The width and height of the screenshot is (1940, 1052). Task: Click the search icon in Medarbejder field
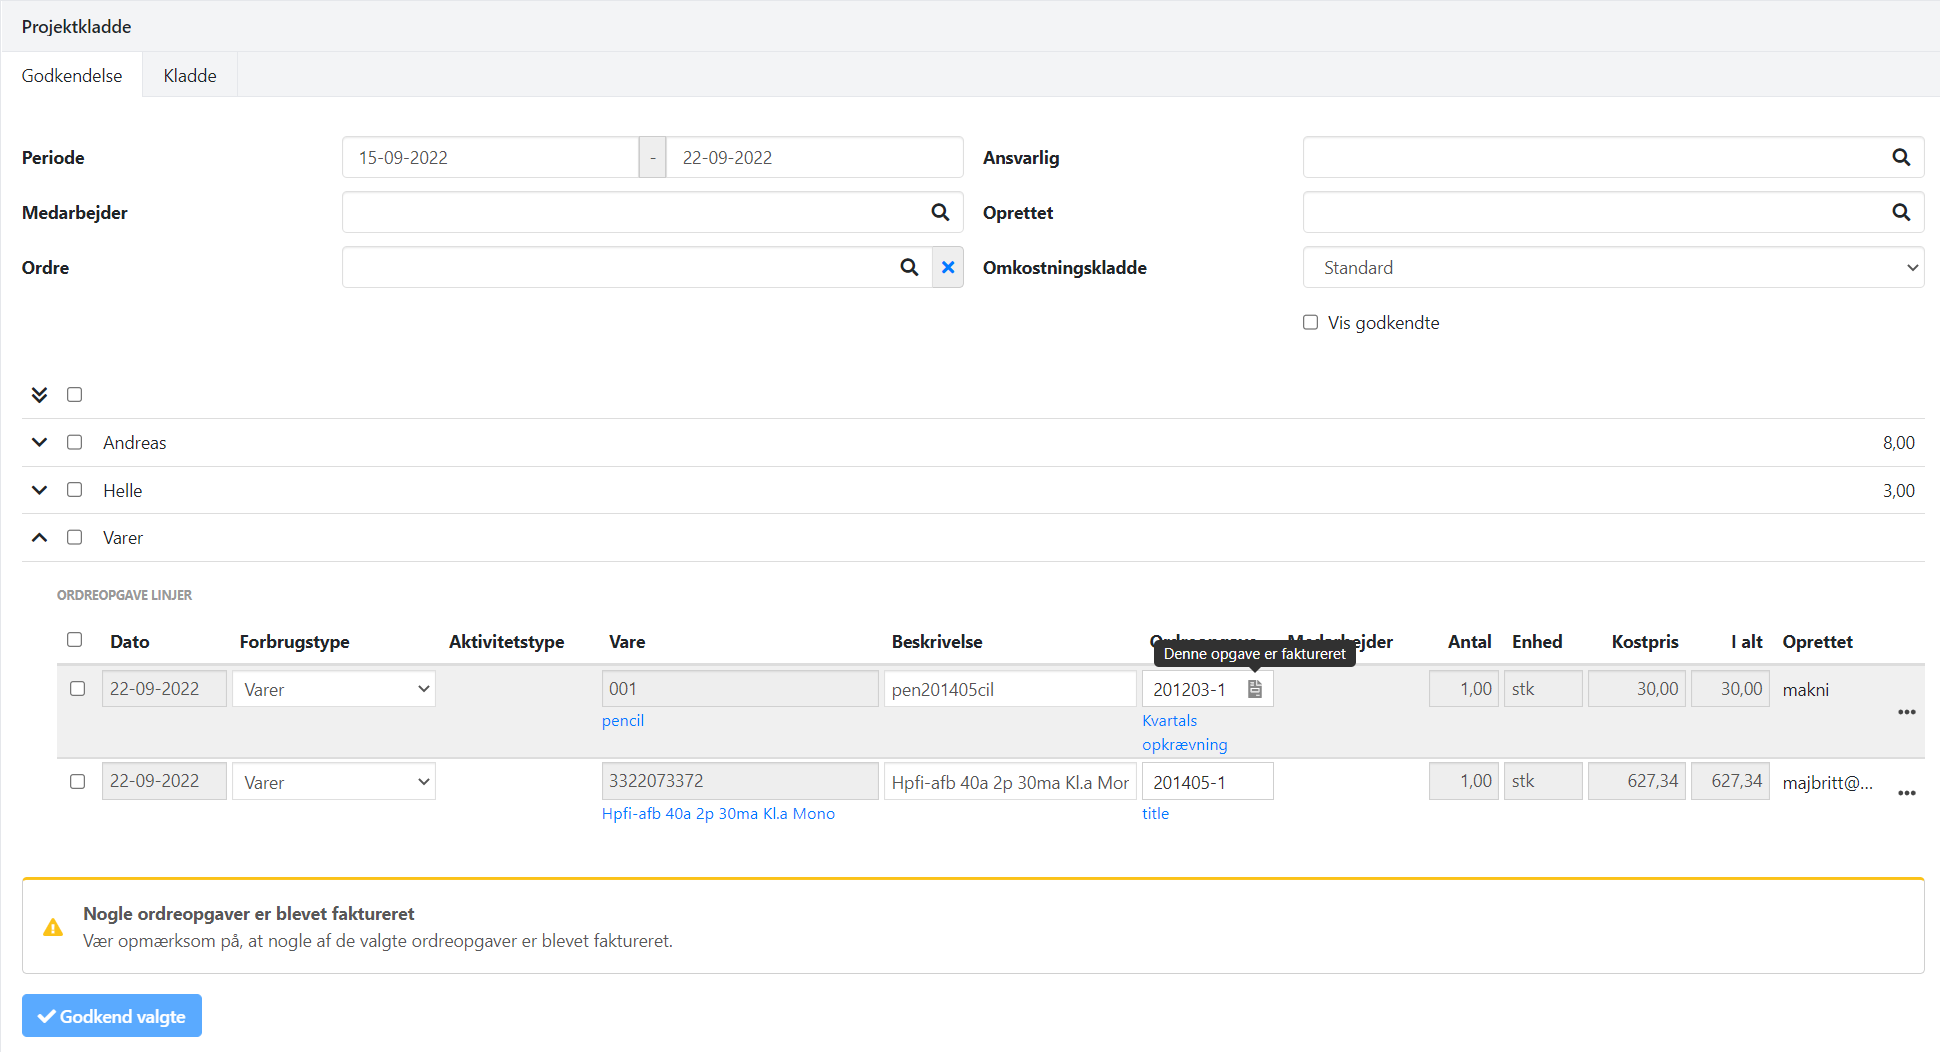click(x=940, y=212)
